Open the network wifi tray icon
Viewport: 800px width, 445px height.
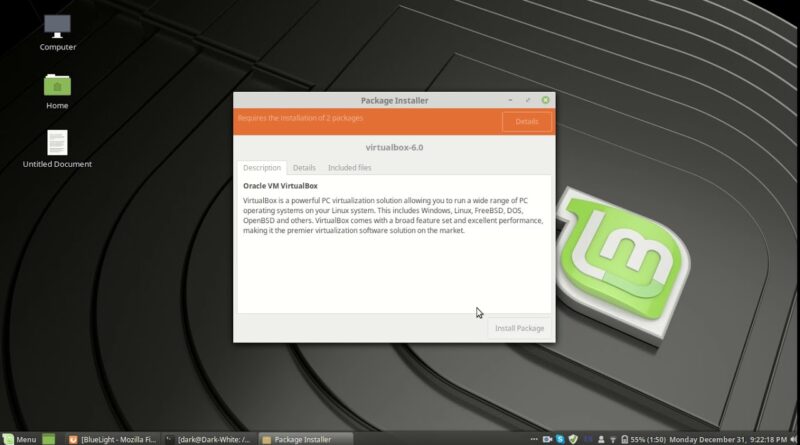point(613,439)
